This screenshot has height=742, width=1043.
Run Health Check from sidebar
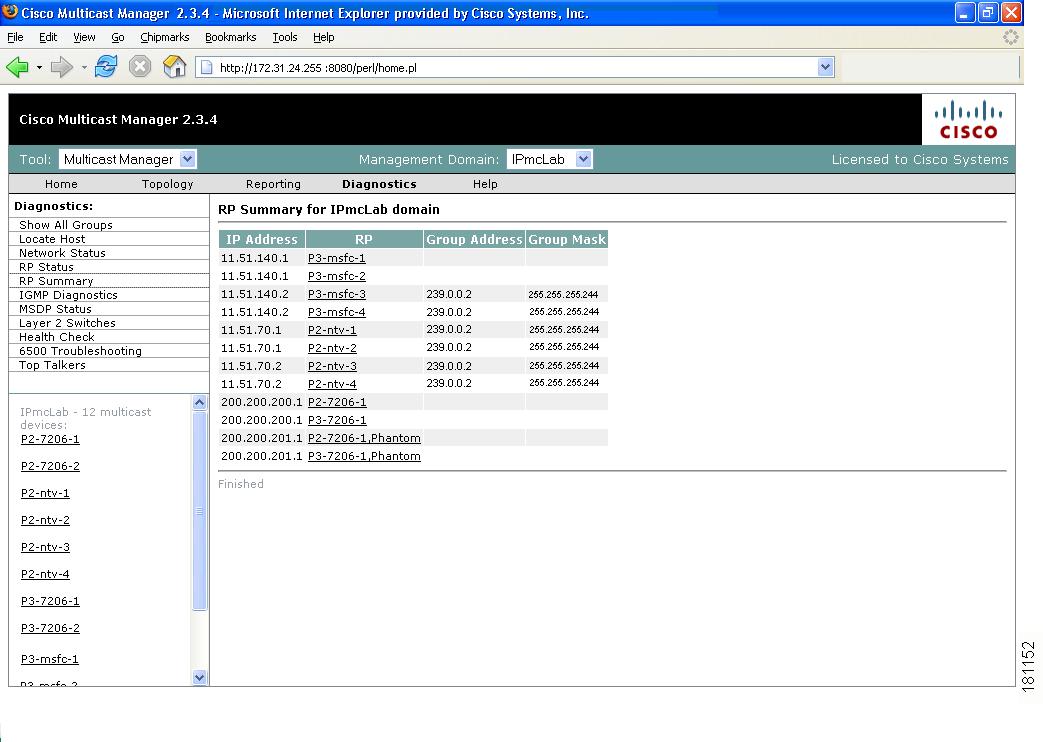coord(57,337)
